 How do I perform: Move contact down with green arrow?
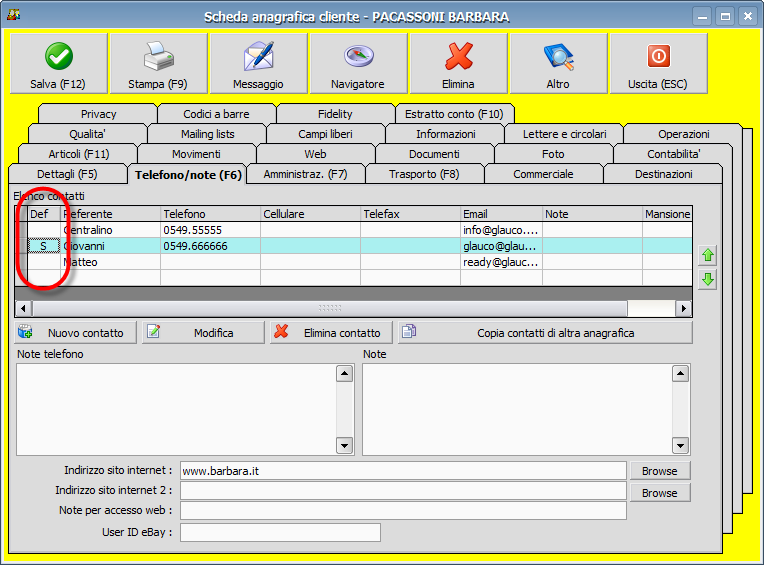708,279
